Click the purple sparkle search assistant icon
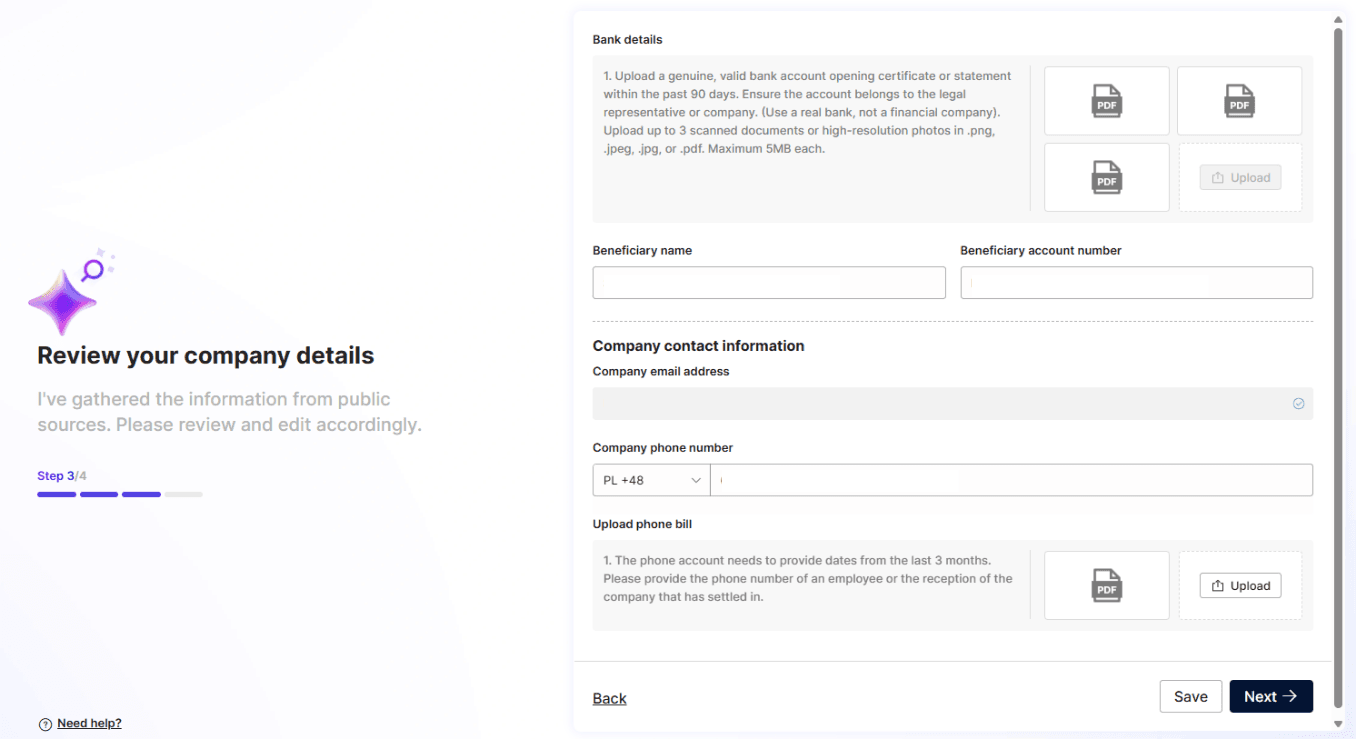This screenshot has width=1357, height=740. (70, 292)
